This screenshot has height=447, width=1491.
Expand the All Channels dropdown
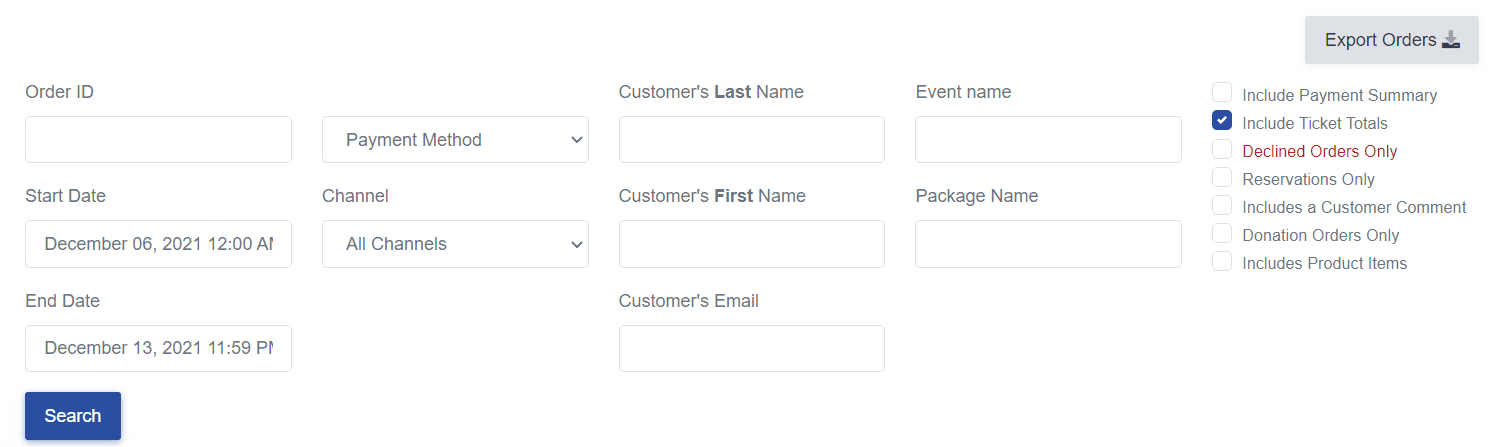[x=455, y=244]
